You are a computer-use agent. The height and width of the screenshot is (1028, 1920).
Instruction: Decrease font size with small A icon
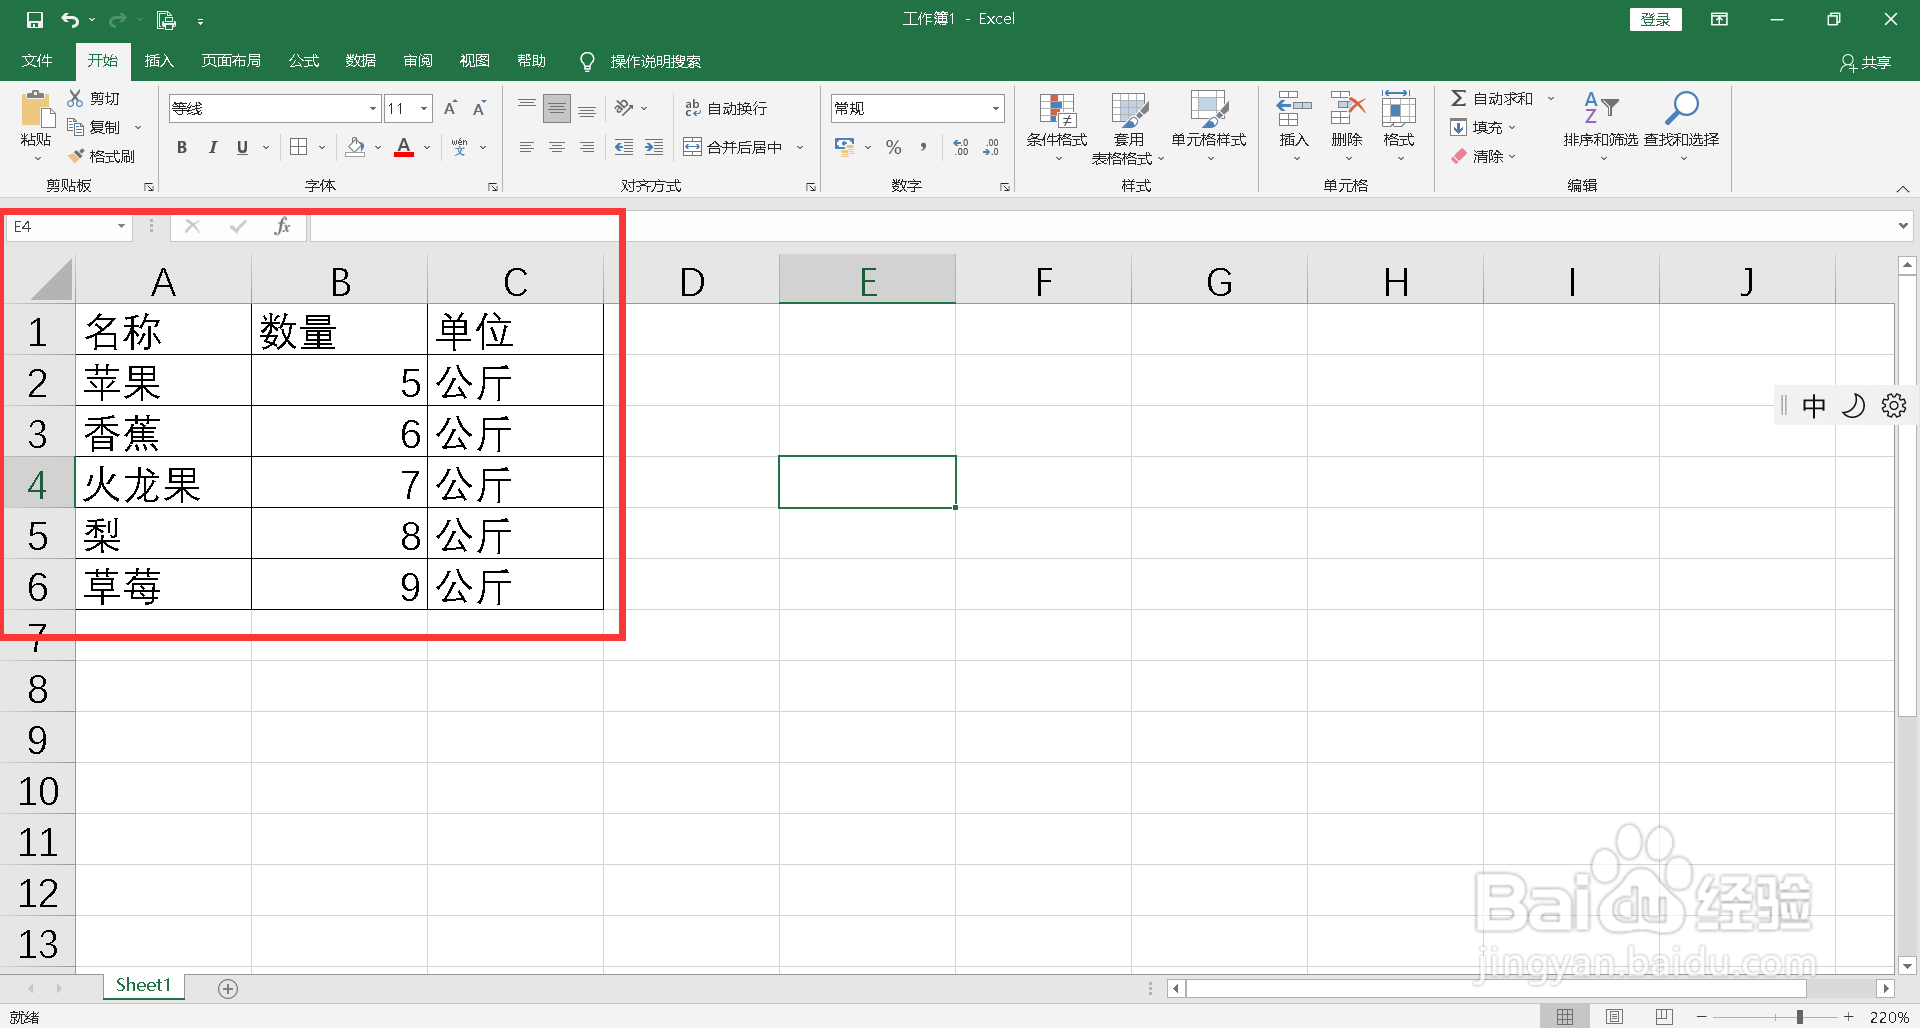479,108
